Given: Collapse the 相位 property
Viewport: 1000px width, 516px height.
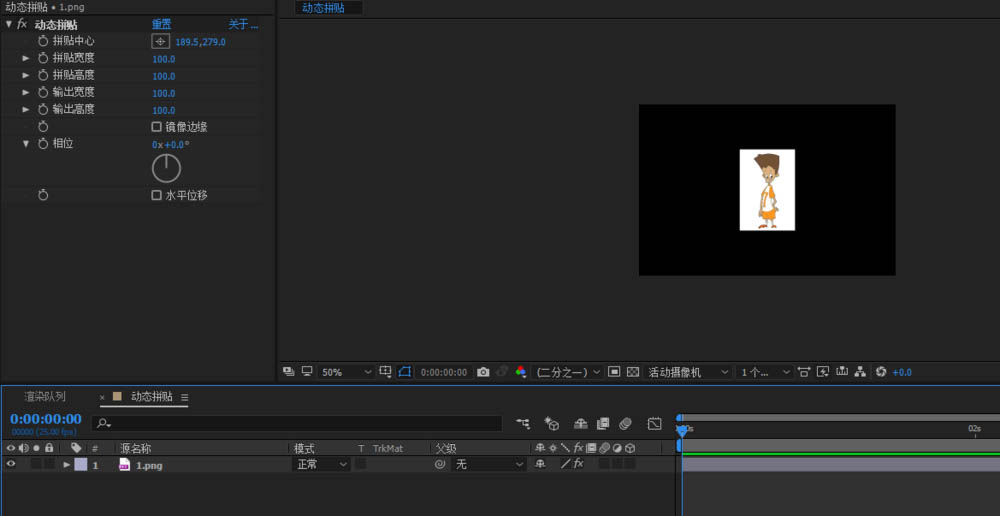Looking at the screenshot, I should pyautogui.click(x=26, y=144).
